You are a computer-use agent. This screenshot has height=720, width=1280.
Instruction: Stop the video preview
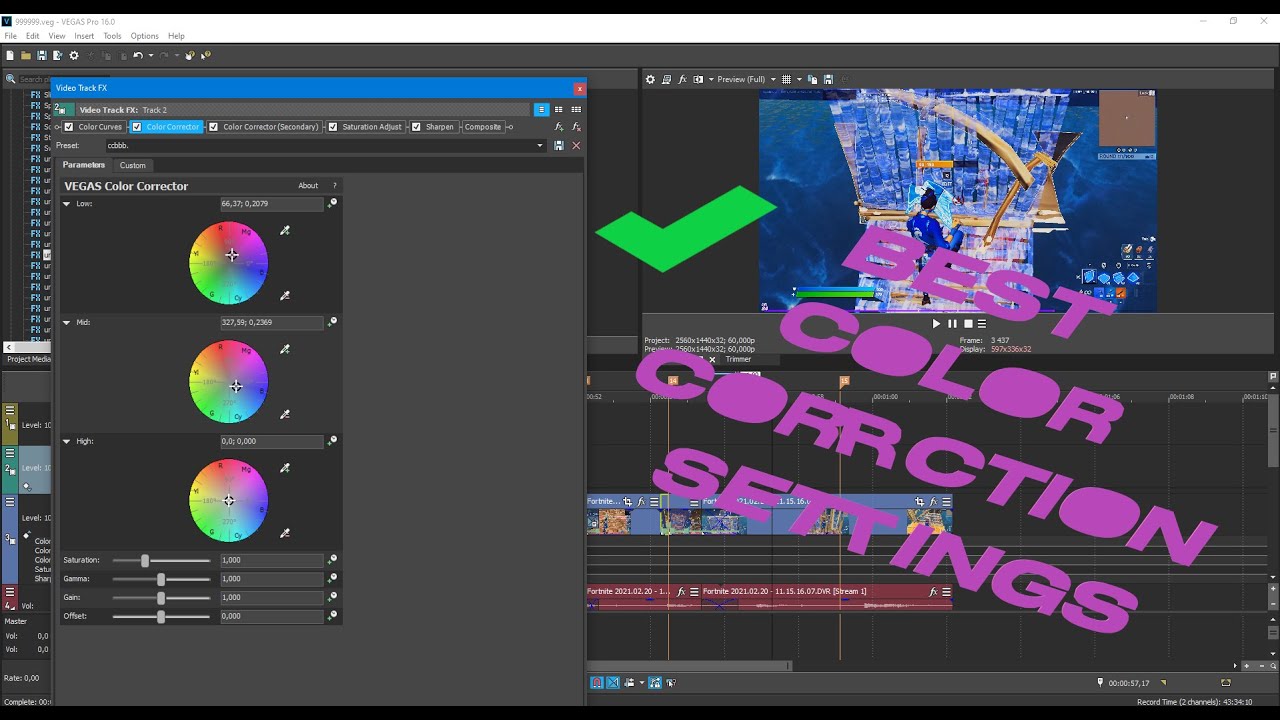(x=968, y=324)
